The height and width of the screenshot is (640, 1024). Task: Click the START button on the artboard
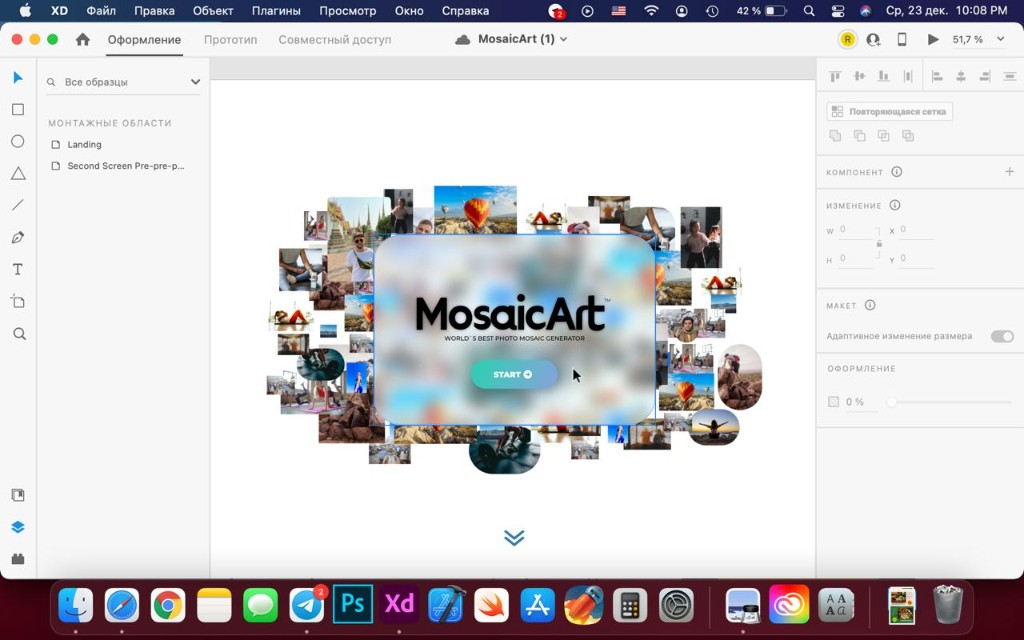click(x=514, y=374)
